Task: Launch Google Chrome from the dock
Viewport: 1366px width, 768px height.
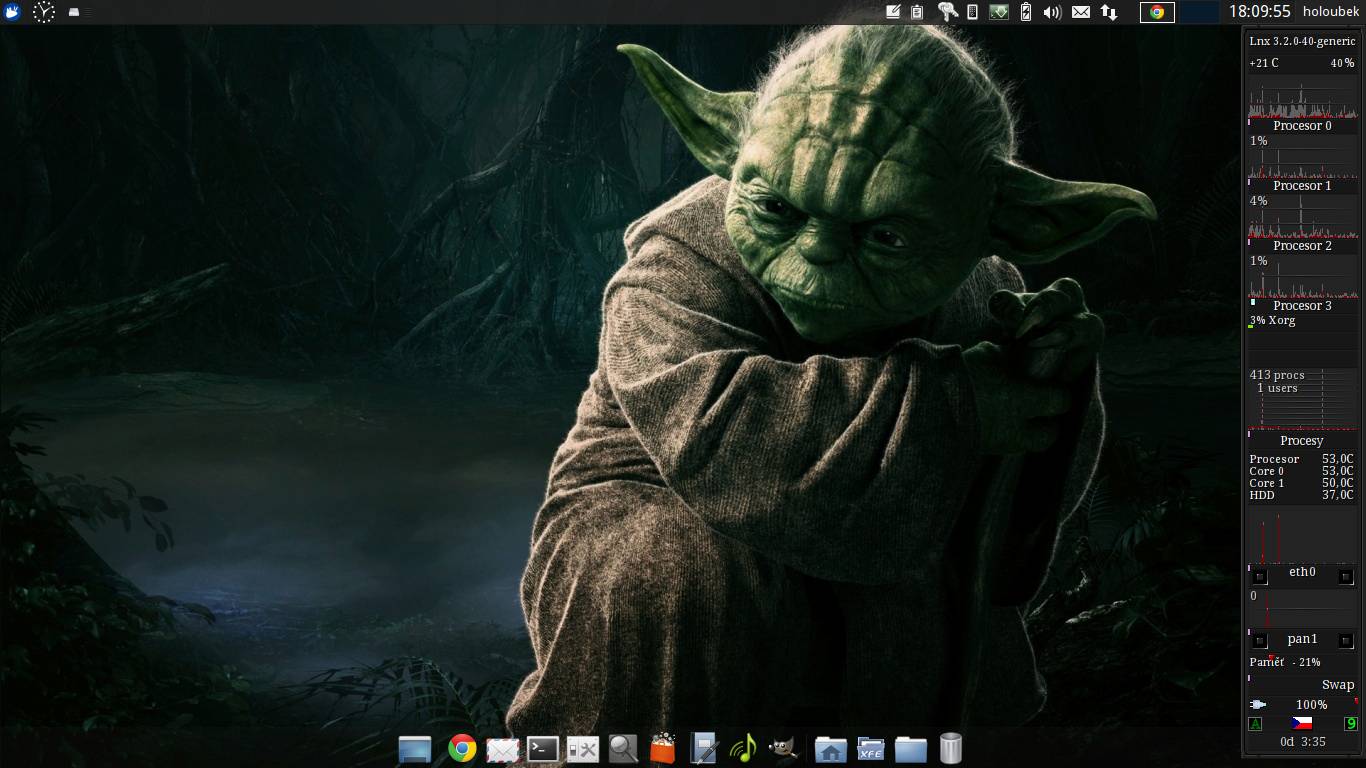Action: (462, 748)
